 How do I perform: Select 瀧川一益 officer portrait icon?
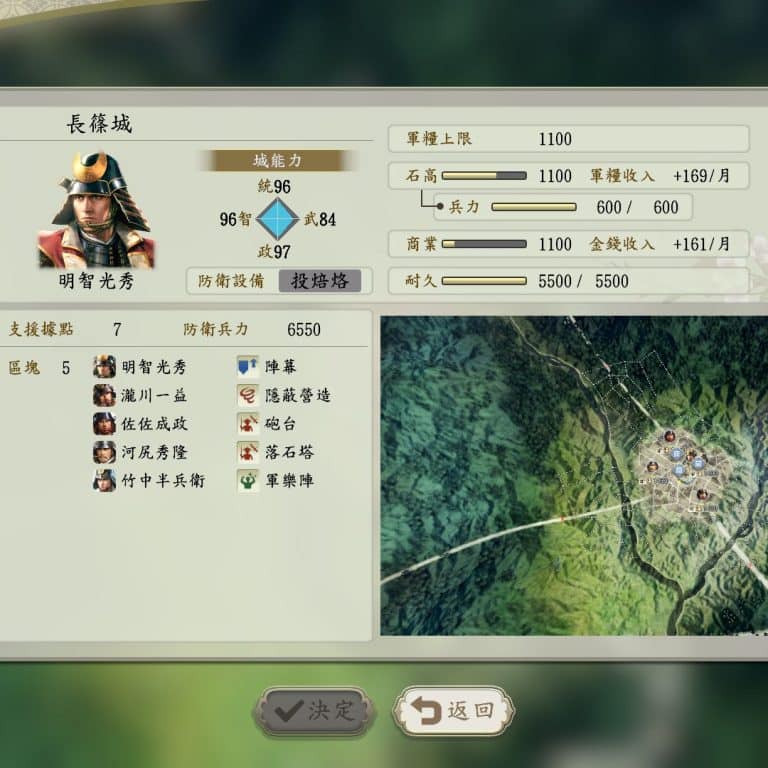point(104,395)
